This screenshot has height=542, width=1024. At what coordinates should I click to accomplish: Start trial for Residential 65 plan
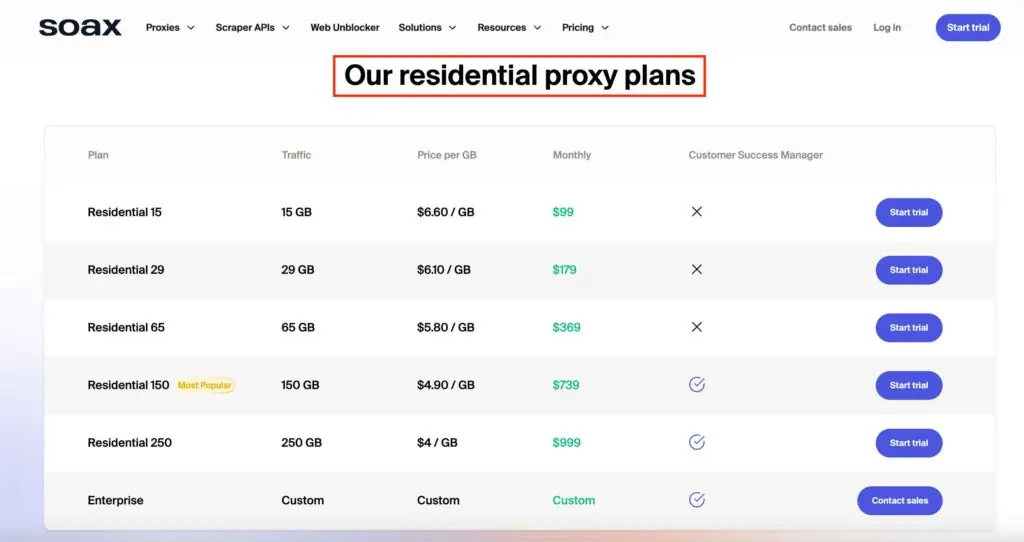click(908, 327)
